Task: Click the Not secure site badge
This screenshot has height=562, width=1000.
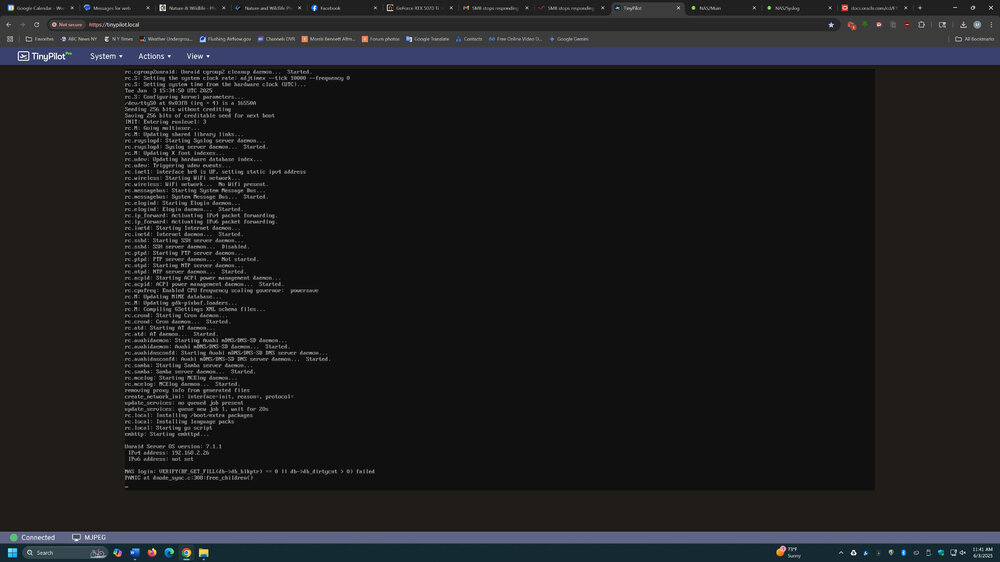Action: point(67,25)
